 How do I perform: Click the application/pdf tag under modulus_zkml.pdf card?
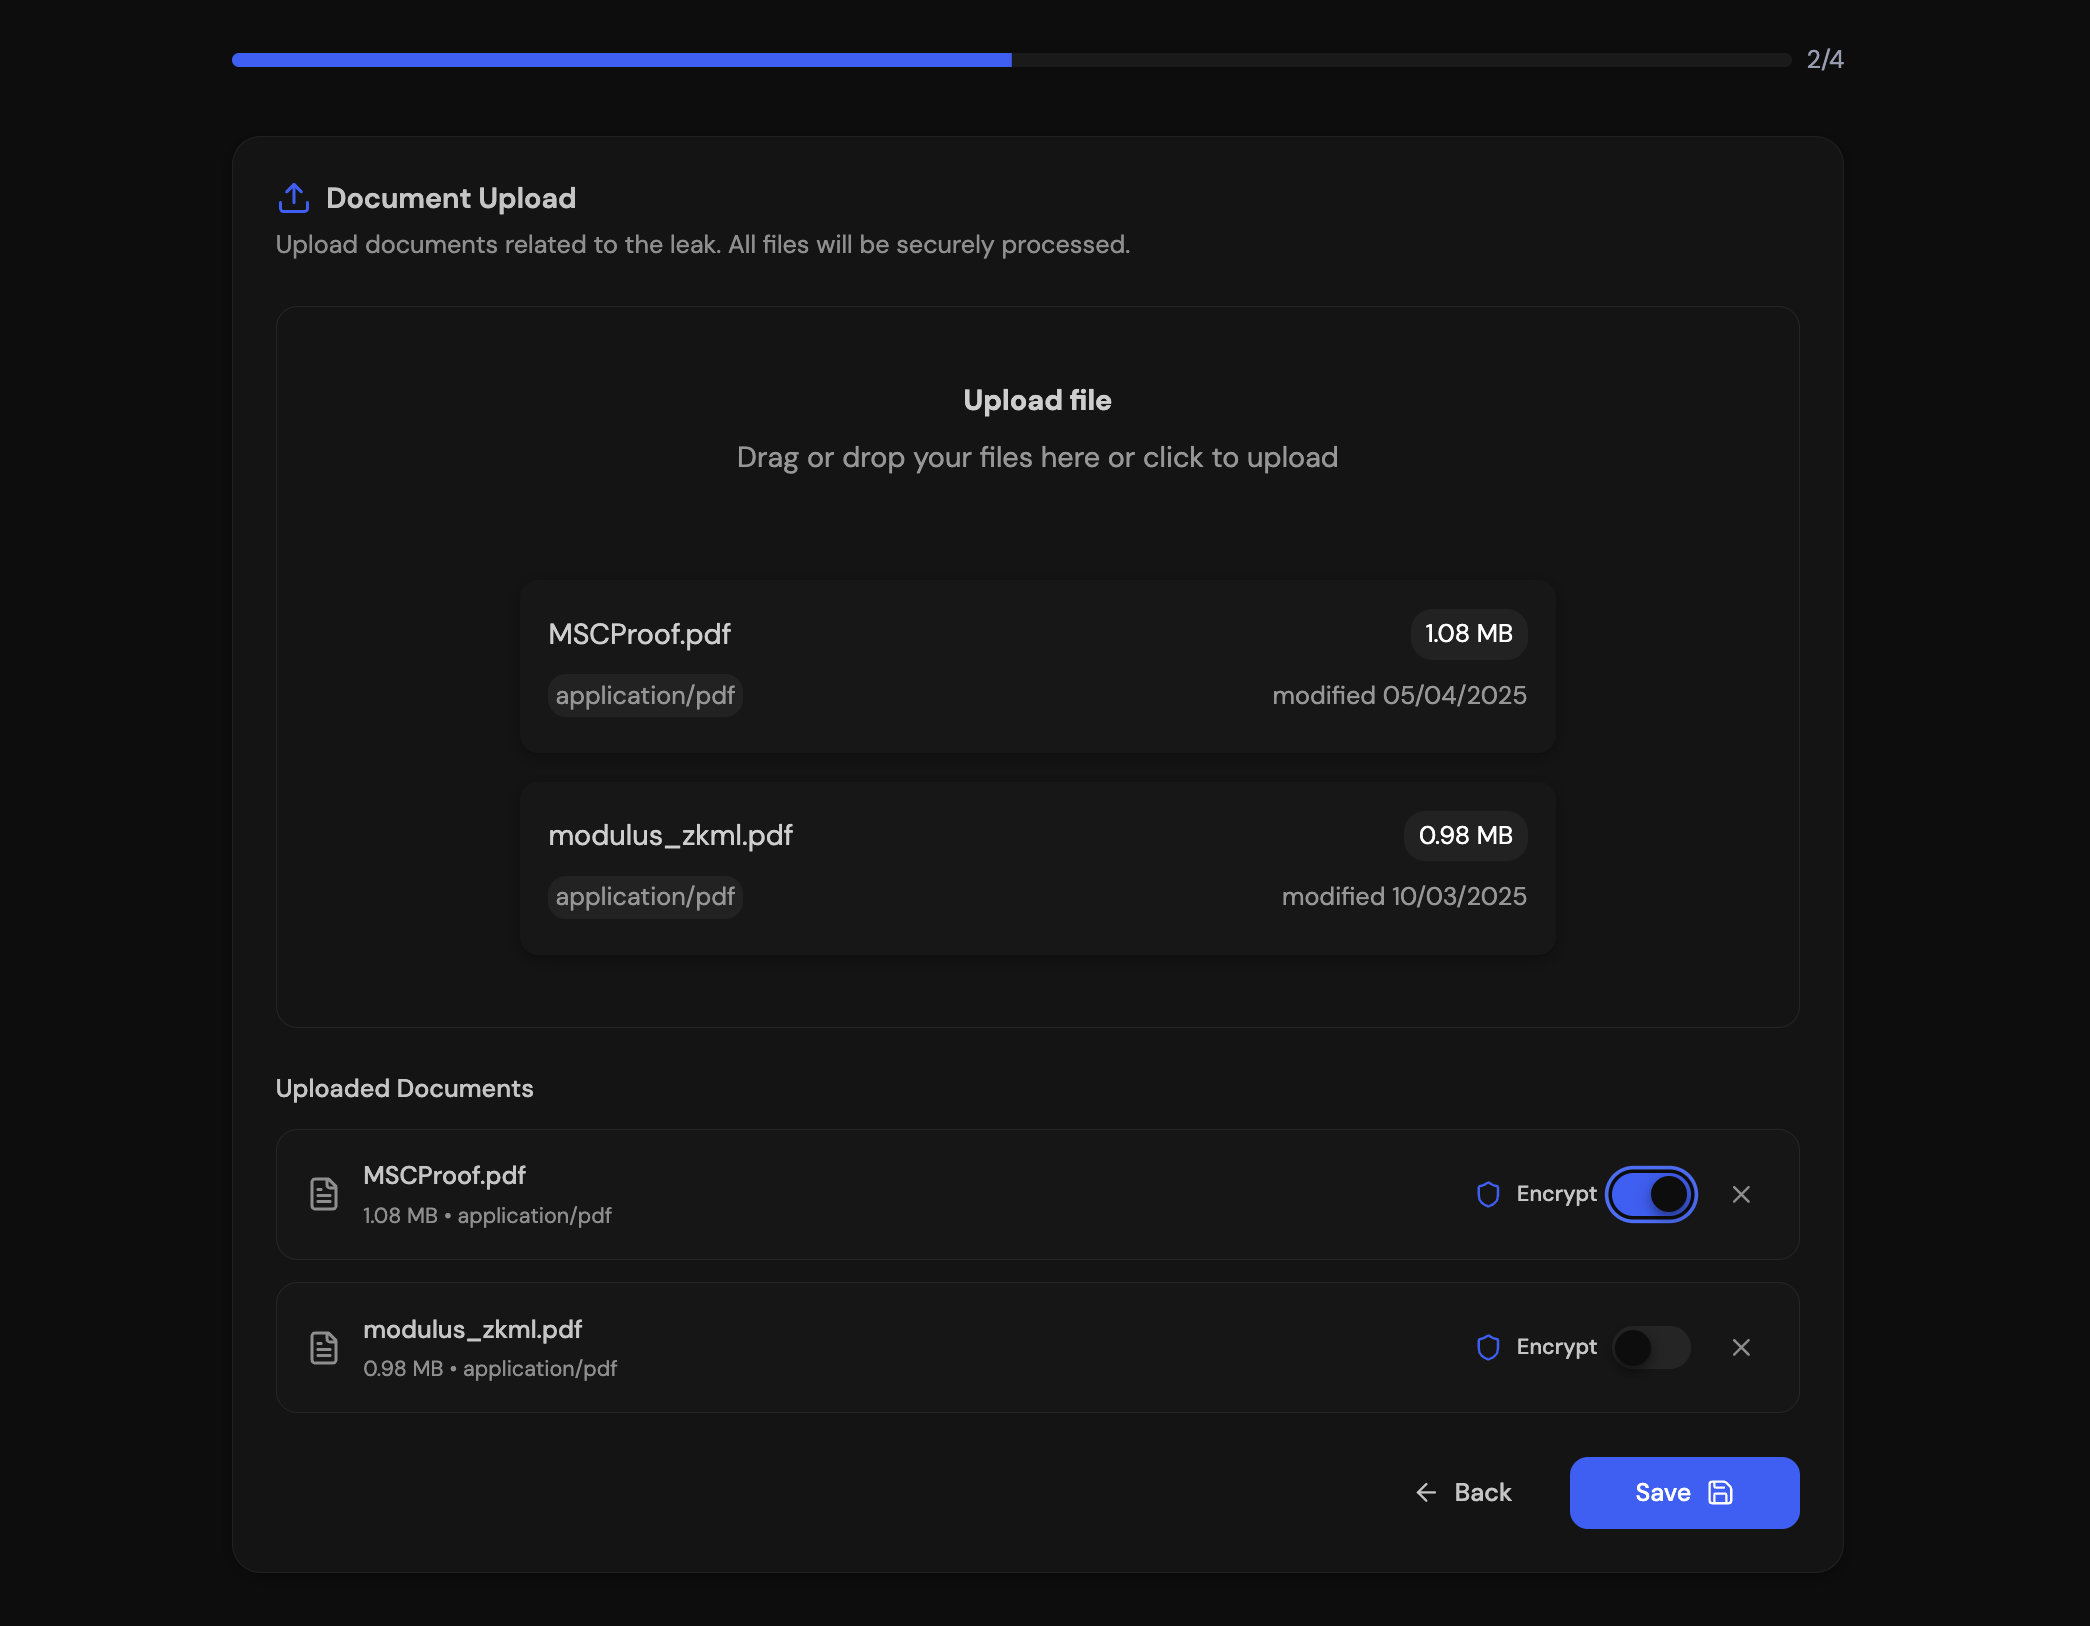tap(645, 897)
